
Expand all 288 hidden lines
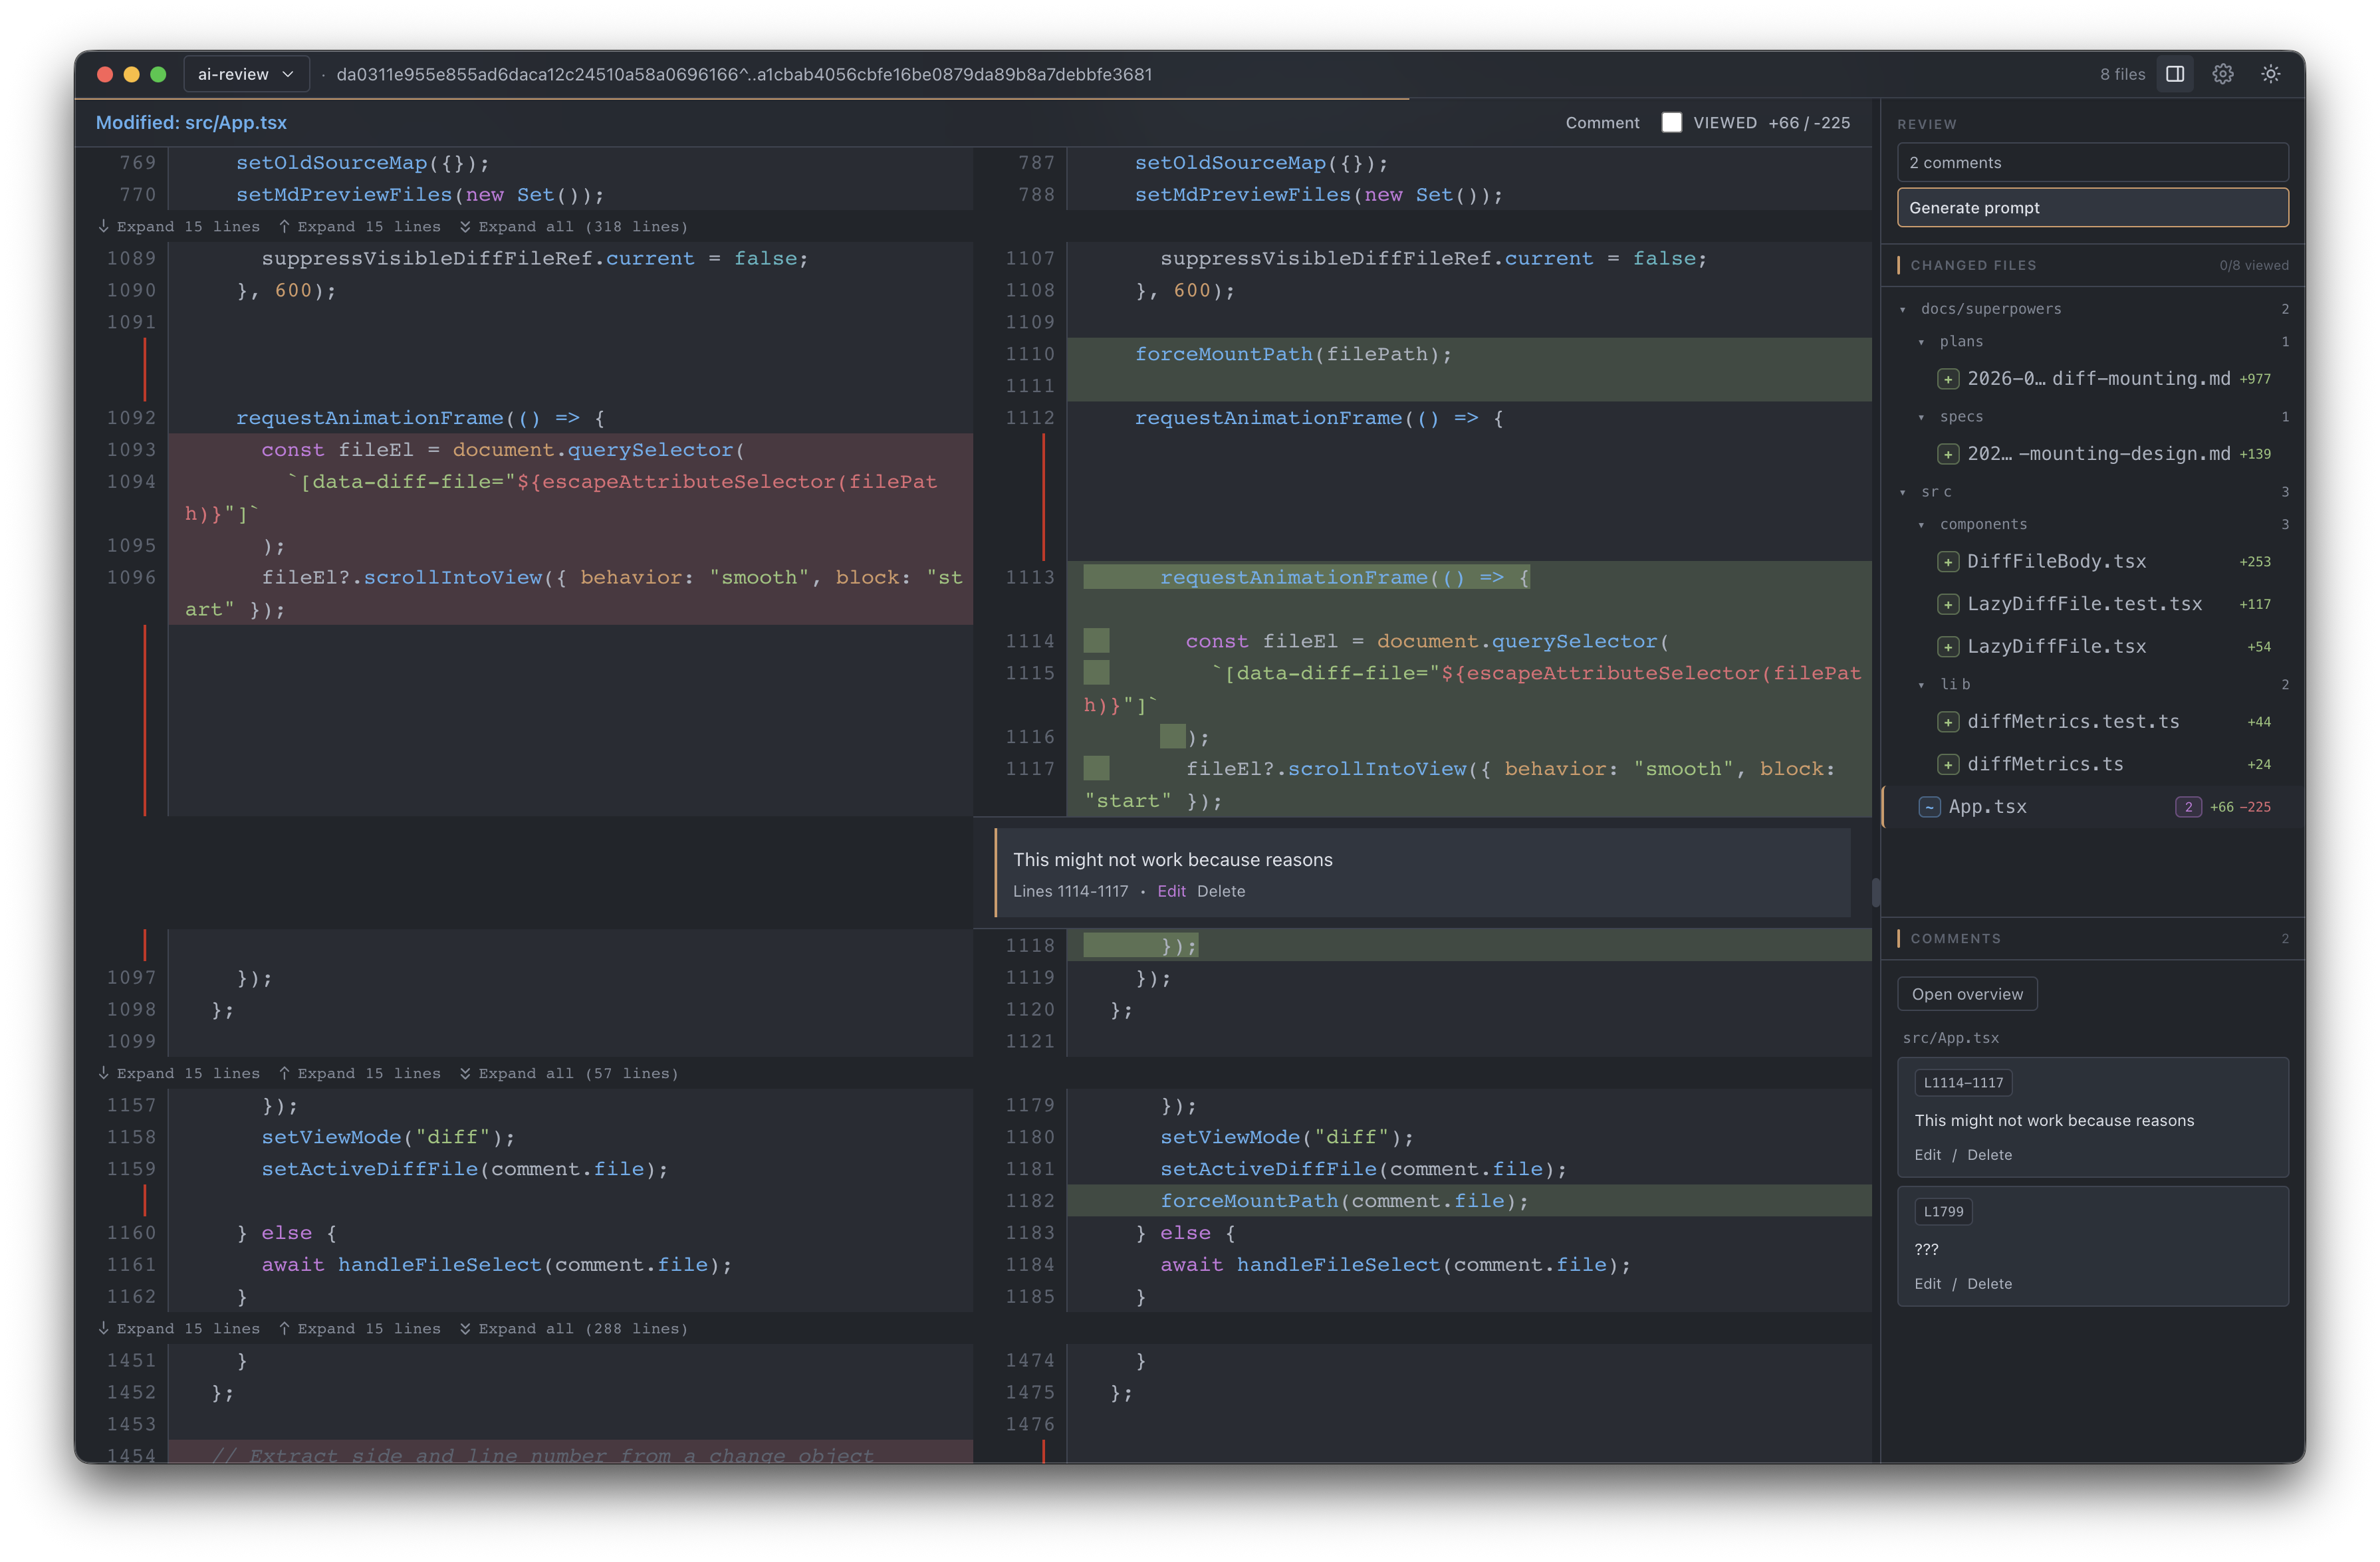pos(574,1329)
